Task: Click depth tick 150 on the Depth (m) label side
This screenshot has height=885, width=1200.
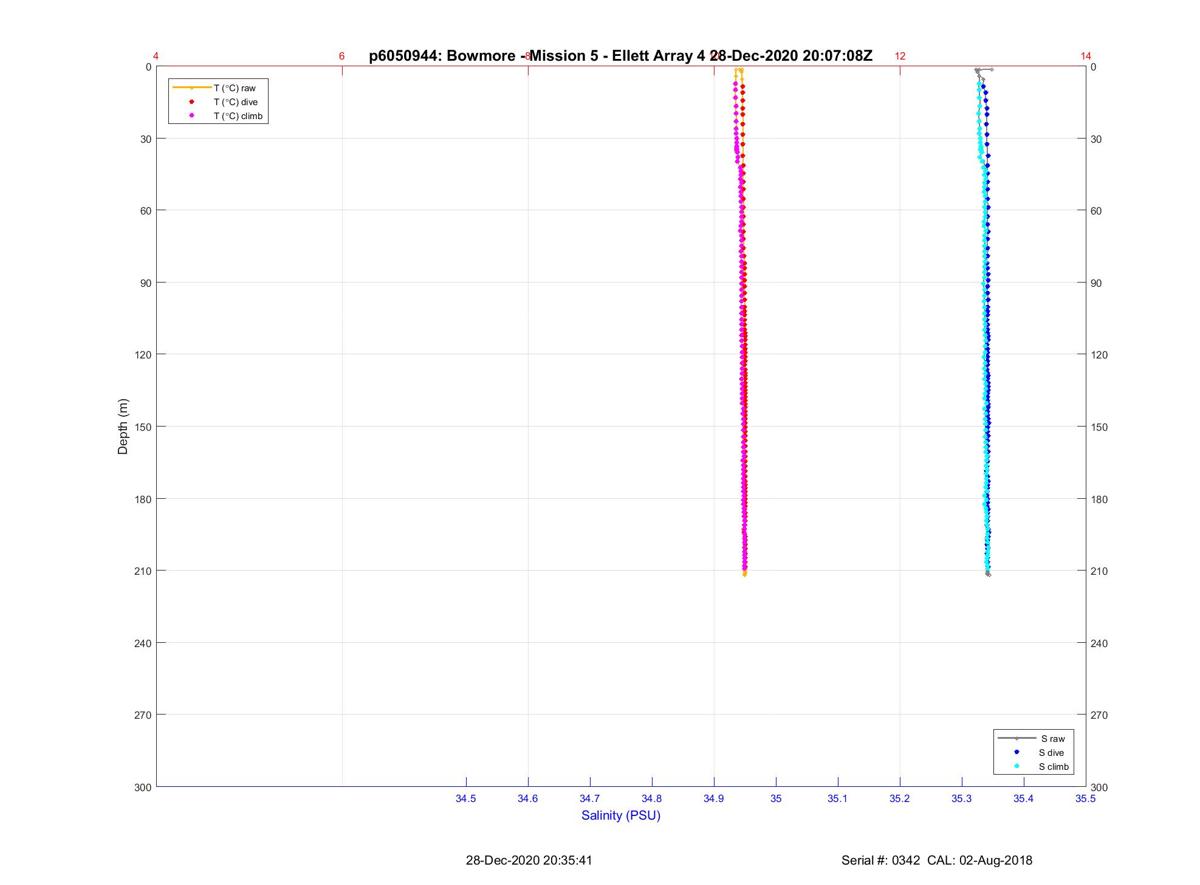Action: tap(143, 427)
